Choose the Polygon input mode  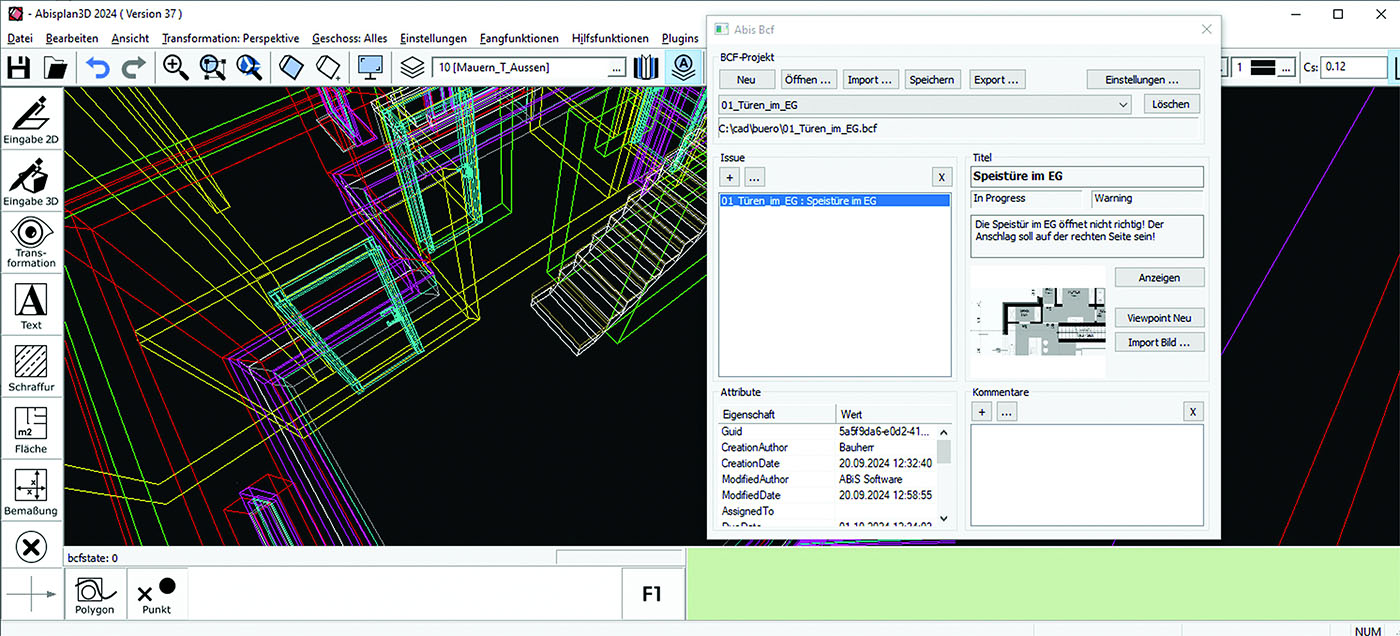[x=95, y=594]
